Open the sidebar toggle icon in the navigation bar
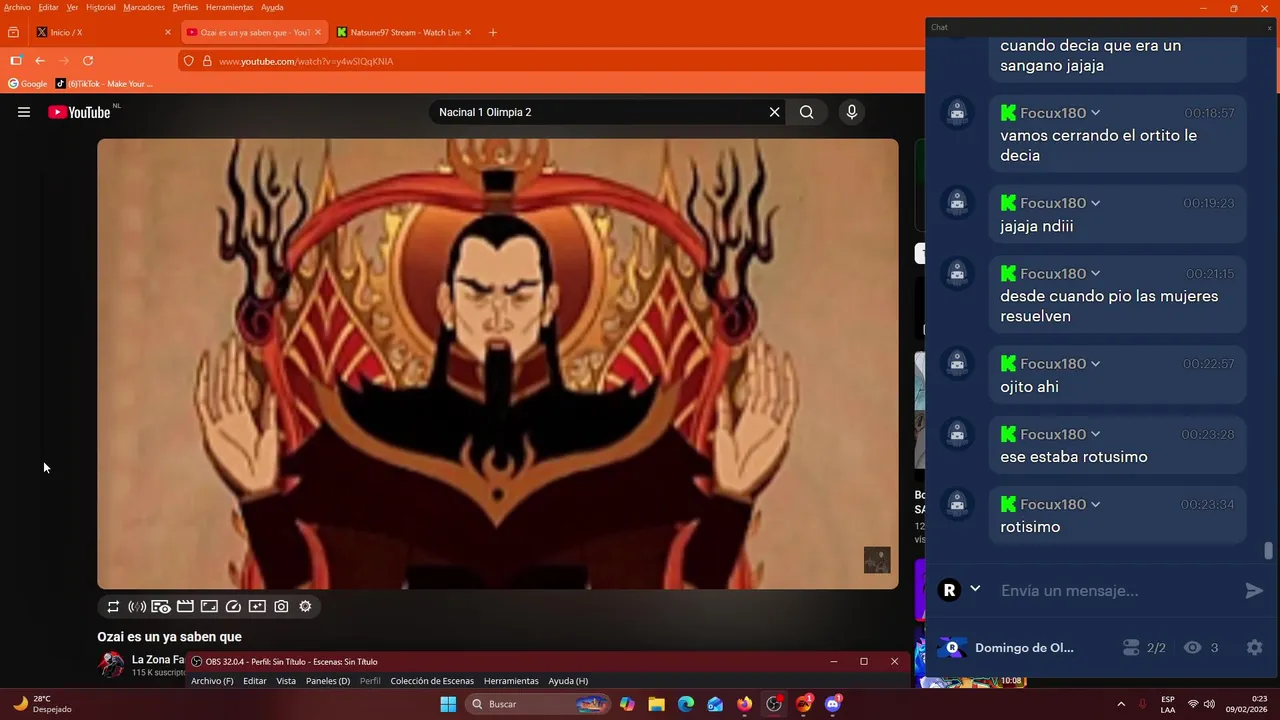Image resolution: width=1280 pixels, height=720 pixels. click(16, 61)
